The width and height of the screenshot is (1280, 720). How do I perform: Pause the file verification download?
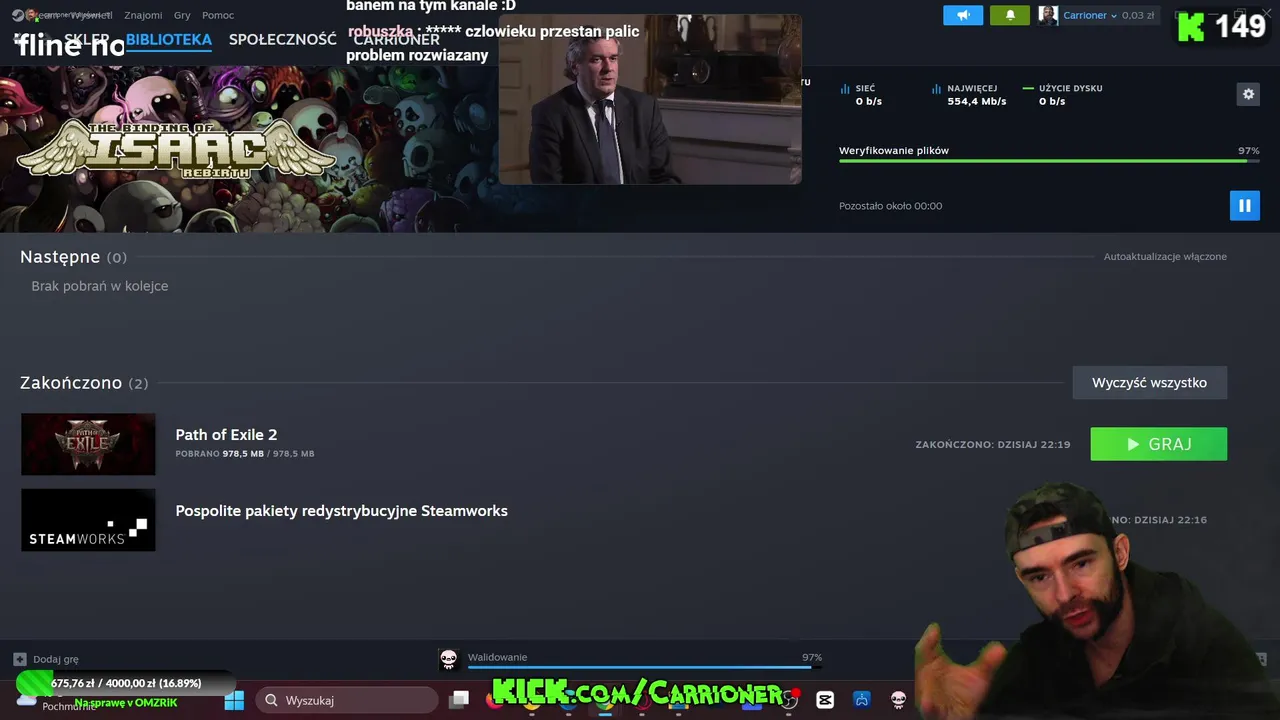click(1244, 206)
